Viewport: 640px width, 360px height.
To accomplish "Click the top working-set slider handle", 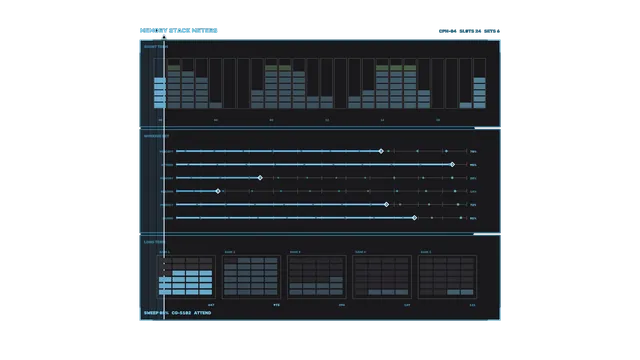I will (x=381, y=151).
